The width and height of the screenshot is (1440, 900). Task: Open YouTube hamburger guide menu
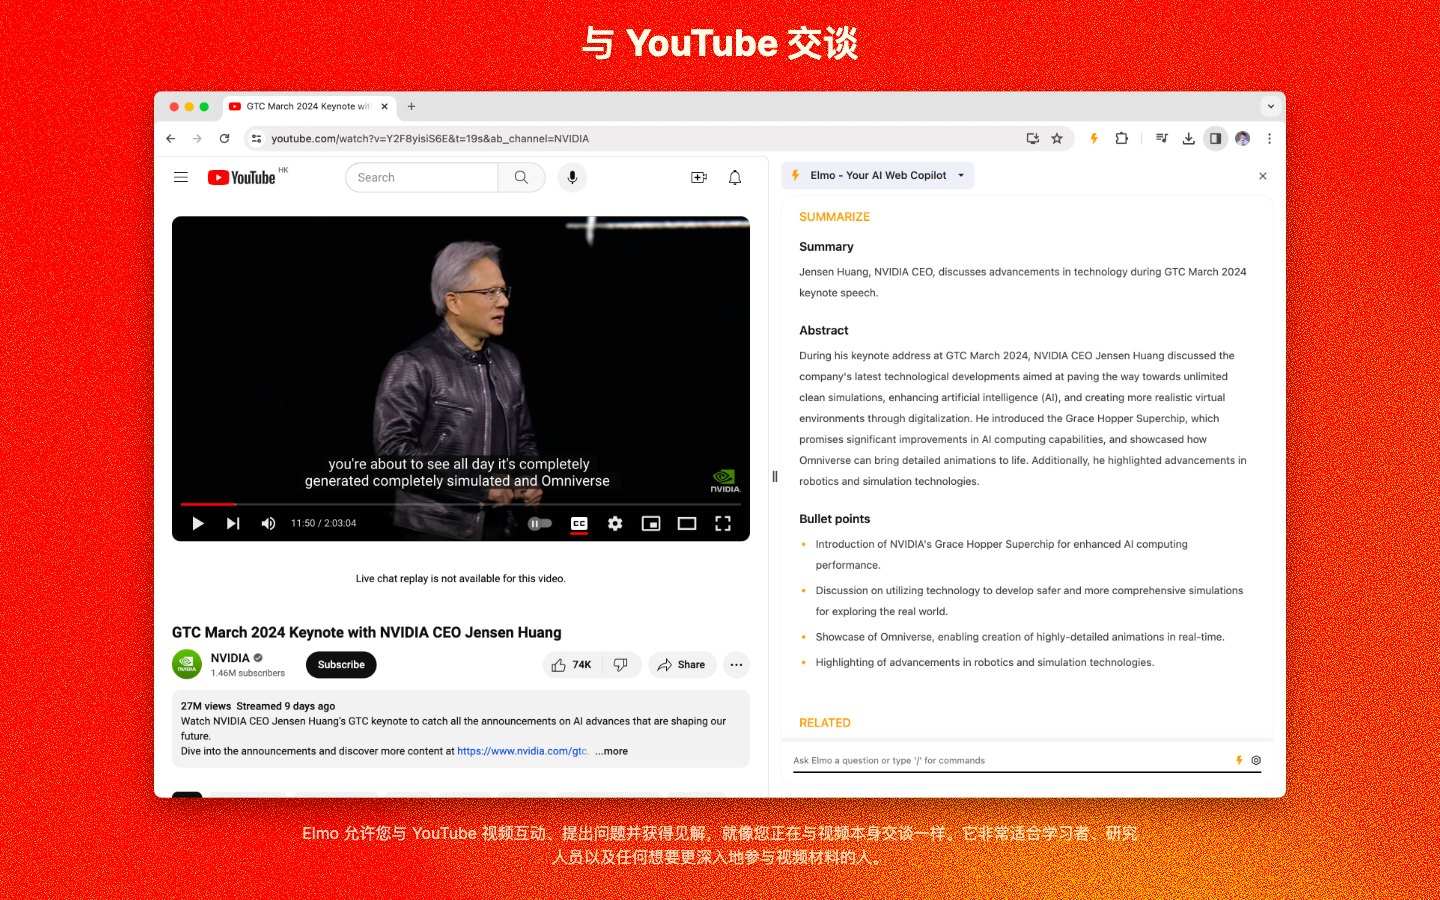[x=181, y=177]
